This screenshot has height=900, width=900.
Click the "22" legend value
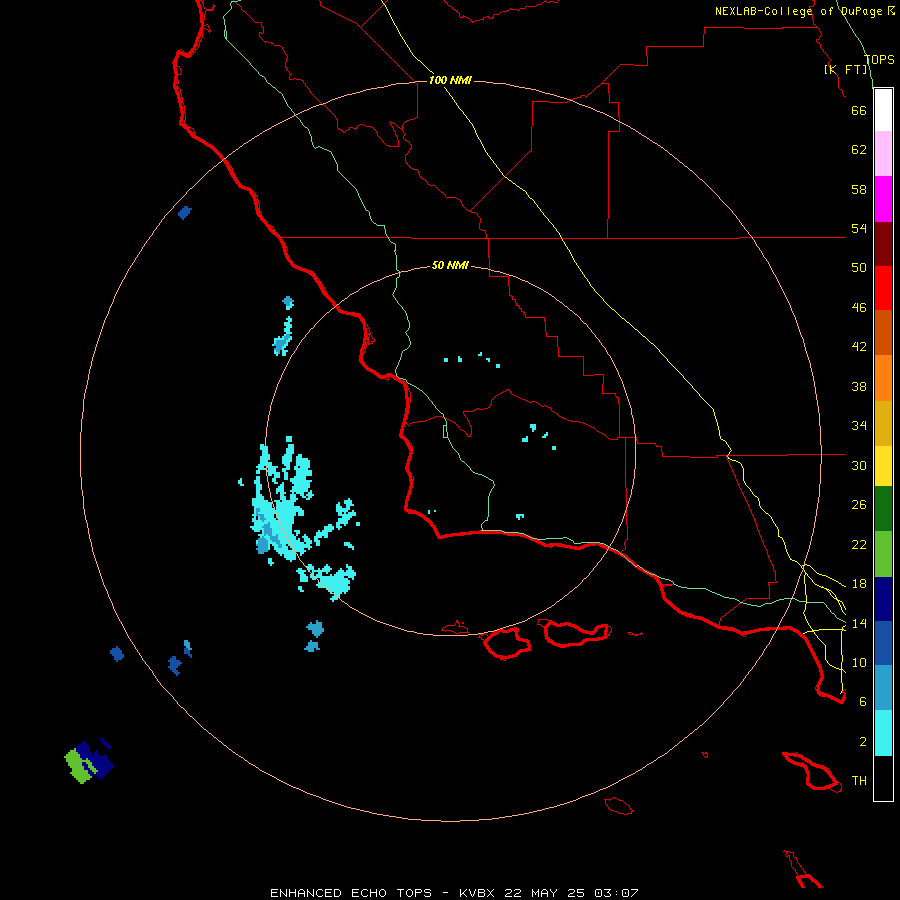[x=859, y=544]
